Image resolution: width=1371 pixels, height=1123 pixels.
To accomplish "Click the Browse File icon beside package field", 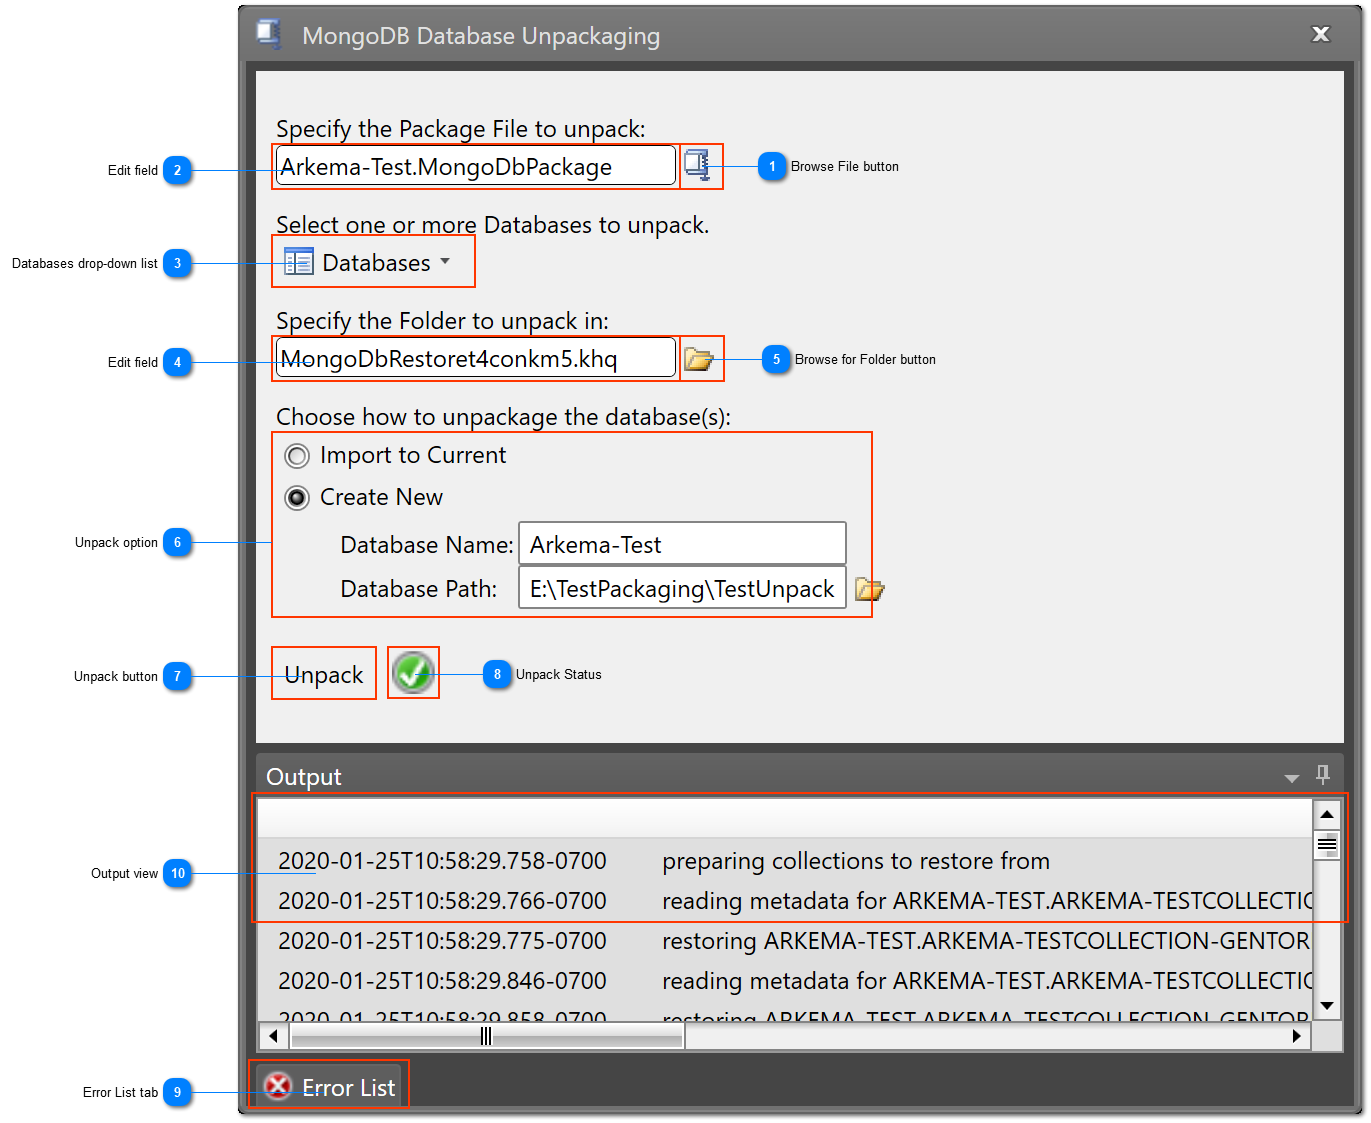I will coord(697,165).
